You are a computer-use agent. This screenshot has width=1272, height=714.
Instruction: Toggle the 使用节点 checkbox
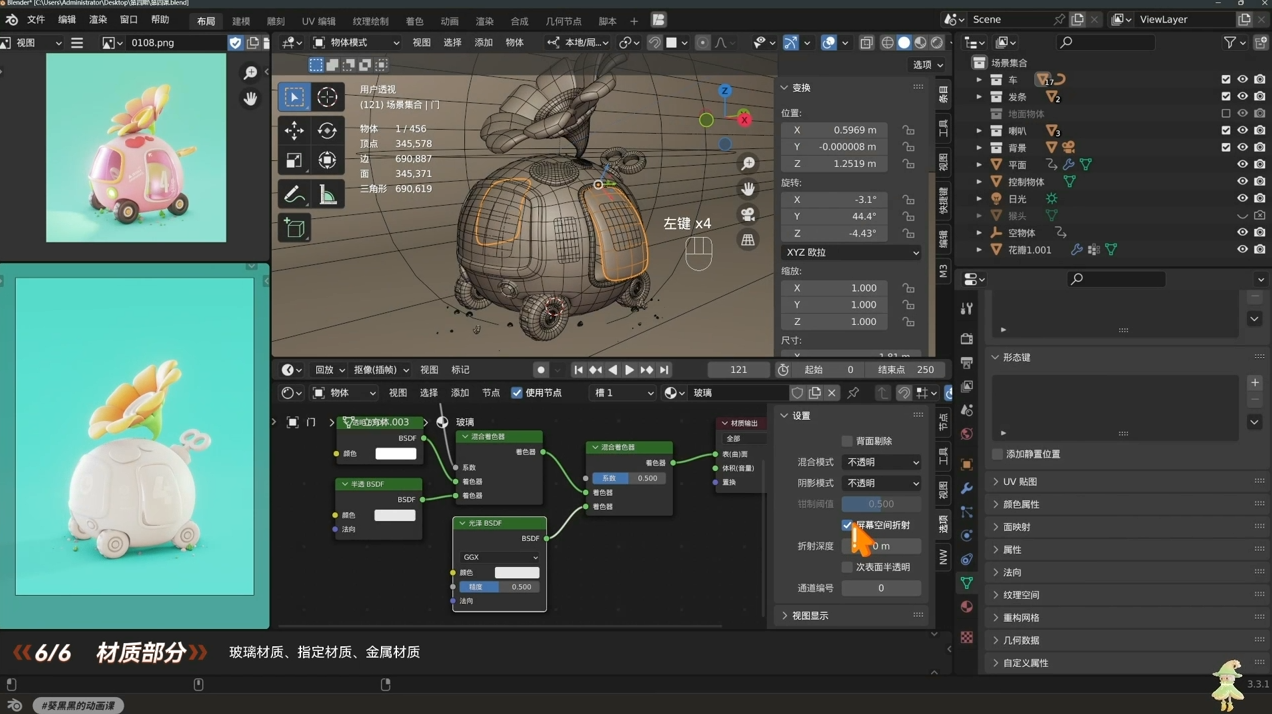(517, 393)
